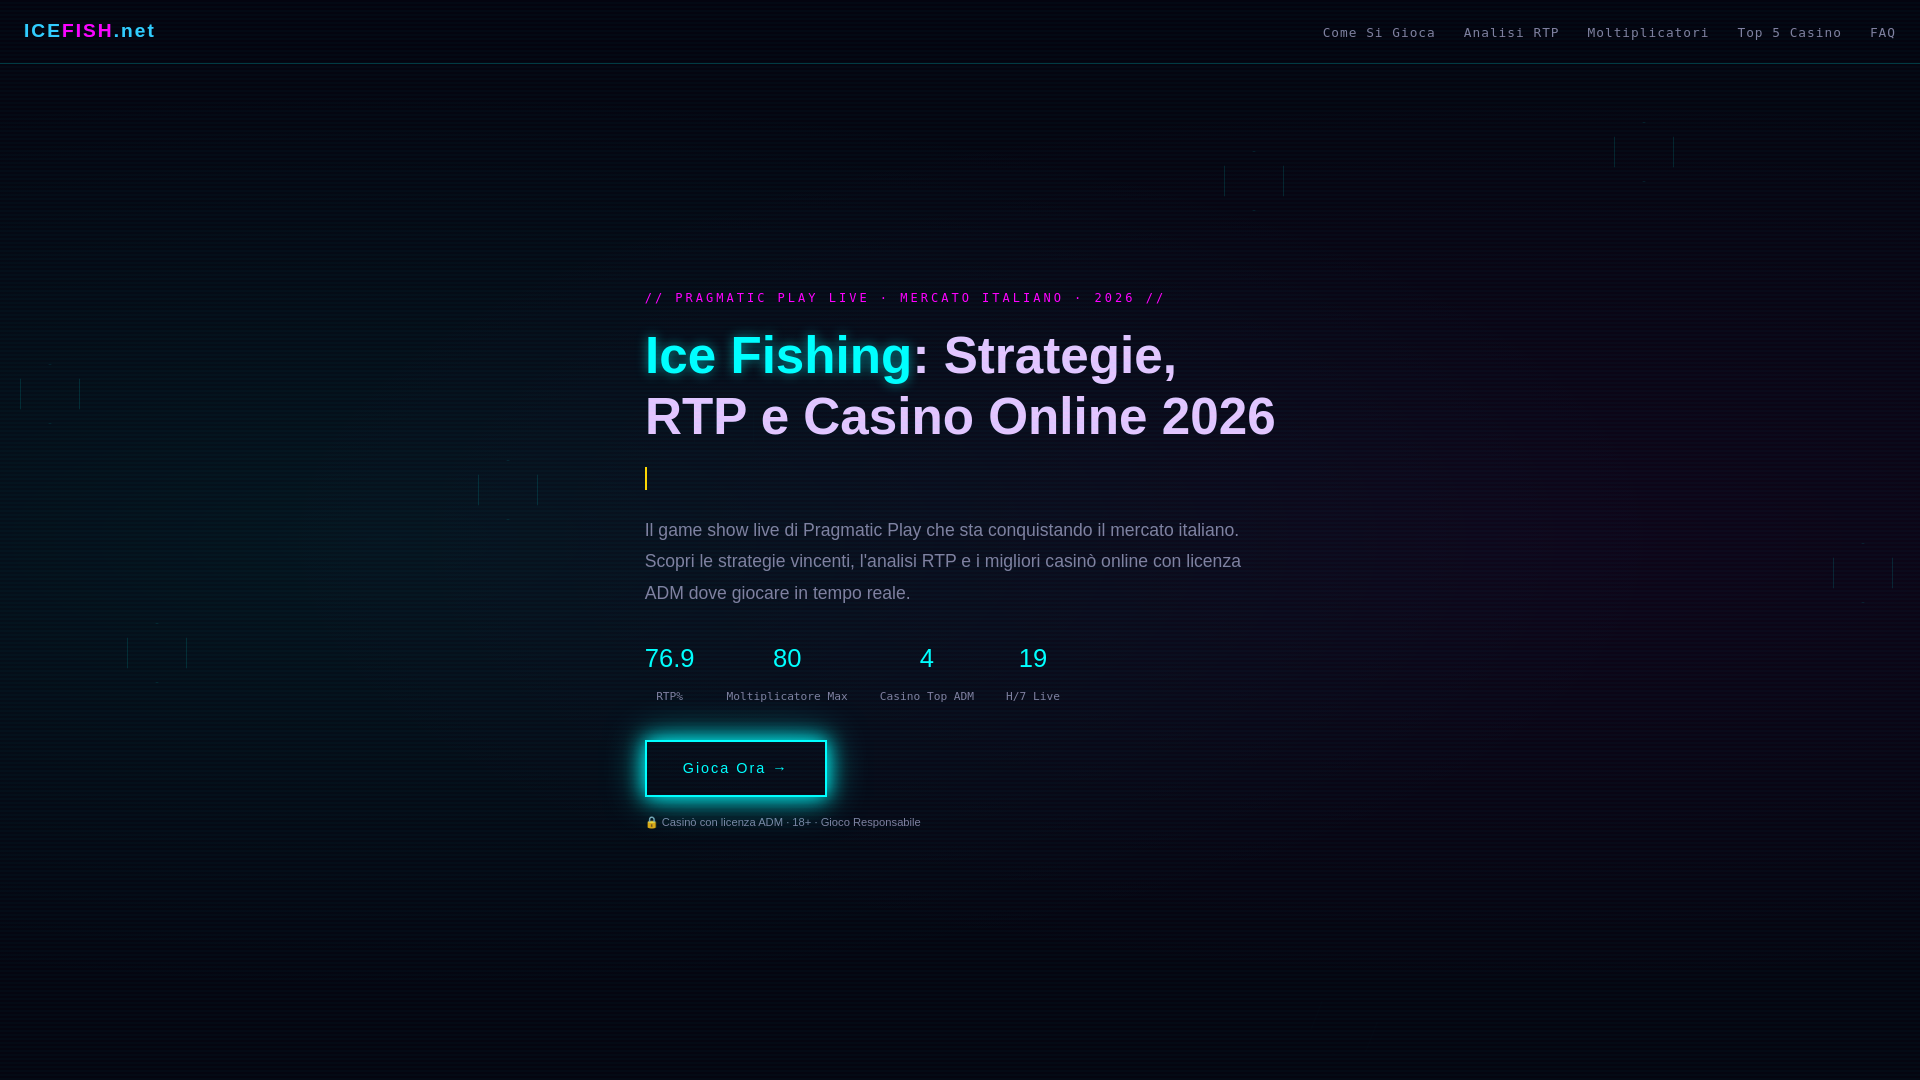
Task: Click the Gioco Responsabile disclaimer text
Action: (x=870, y=822)
